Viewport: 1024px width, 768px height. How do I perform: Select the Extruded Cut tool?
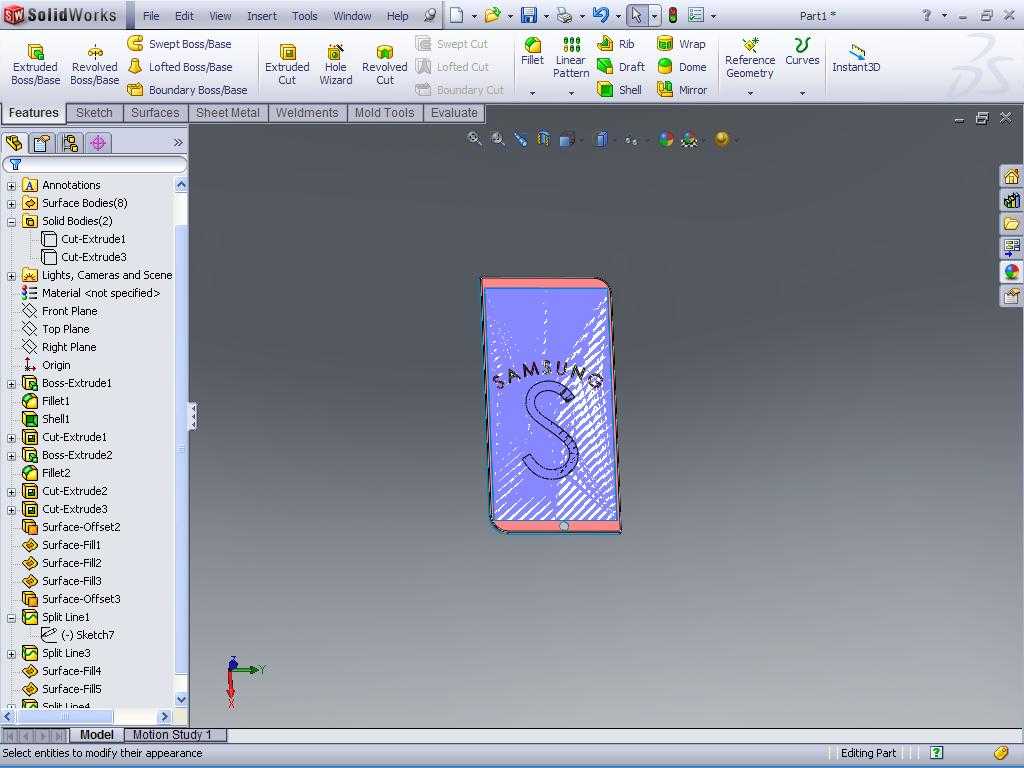287,63
